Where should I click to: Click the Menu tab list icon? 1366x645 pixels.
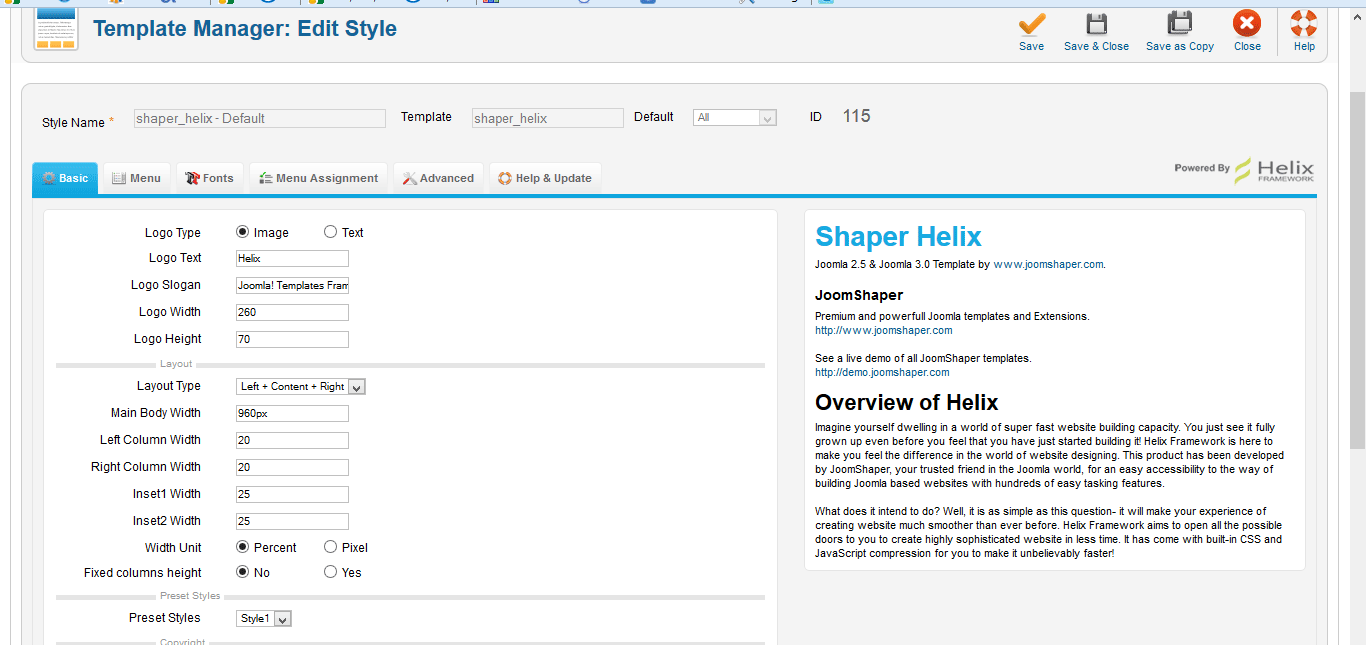point(118,178)
